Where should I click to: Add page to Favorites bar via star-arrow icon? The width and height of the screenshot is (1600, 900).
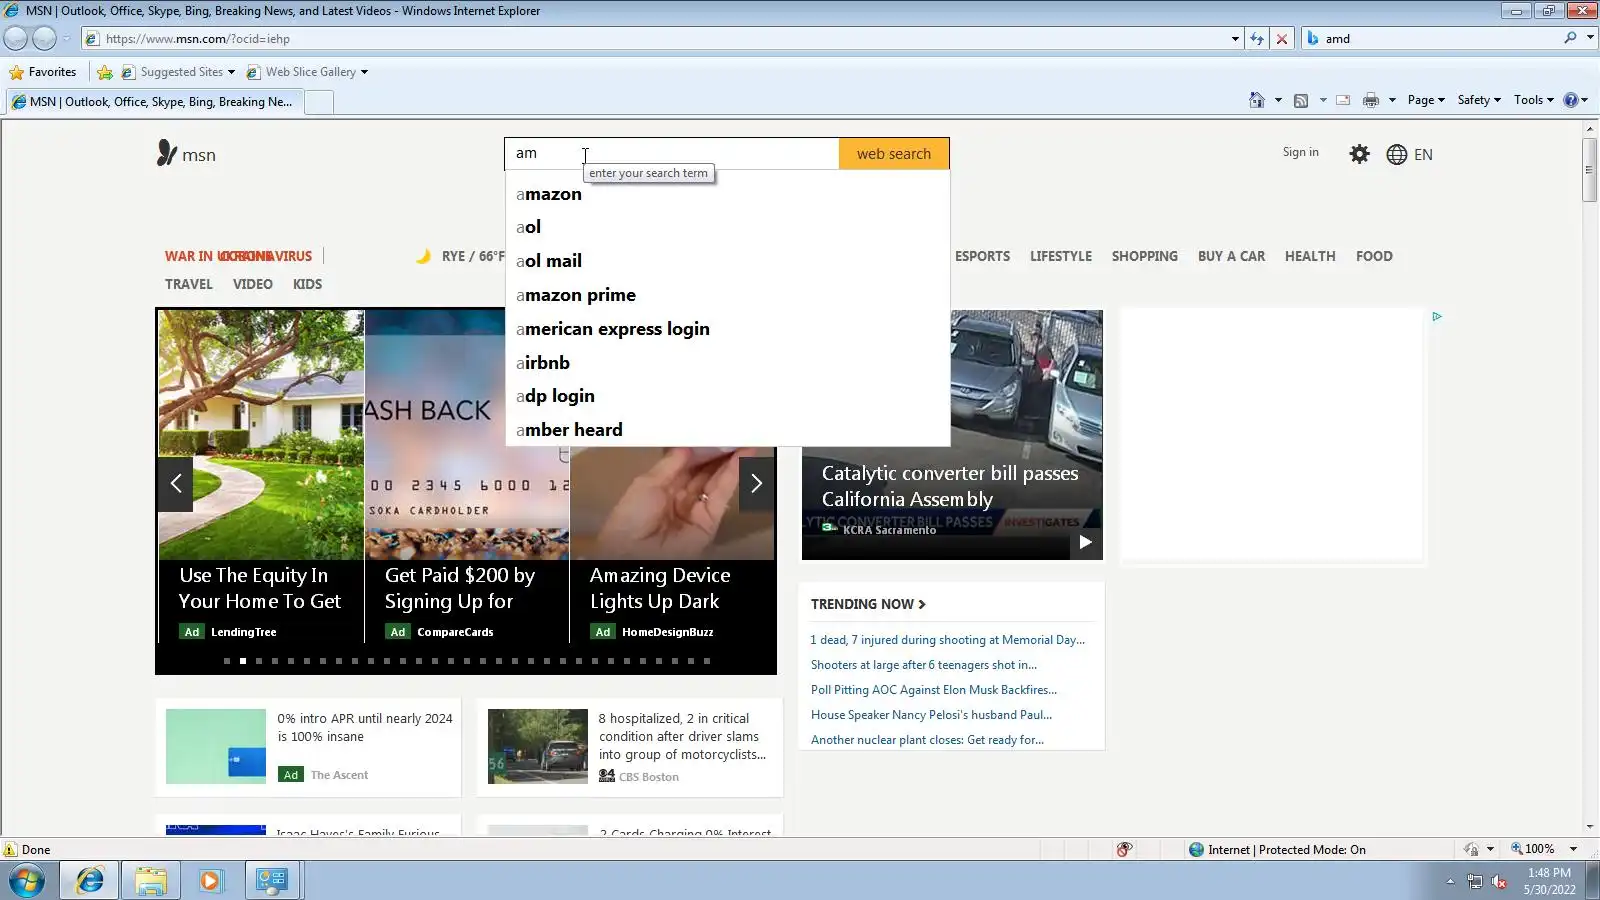105,72
